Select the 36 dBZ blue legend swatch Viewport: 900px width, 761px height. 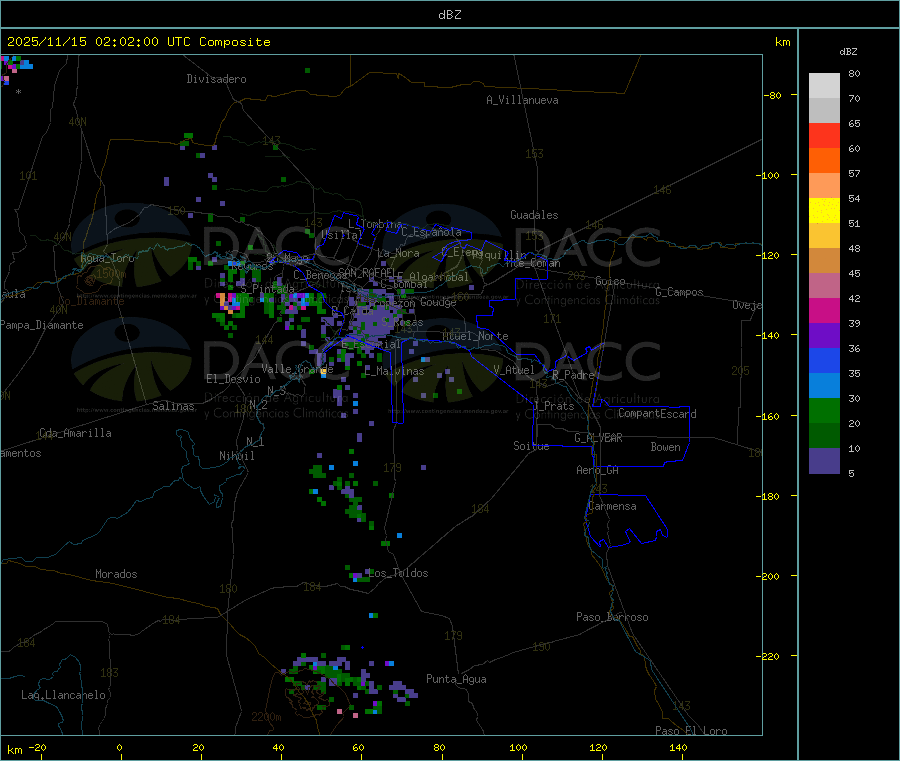tap(824, 360)
